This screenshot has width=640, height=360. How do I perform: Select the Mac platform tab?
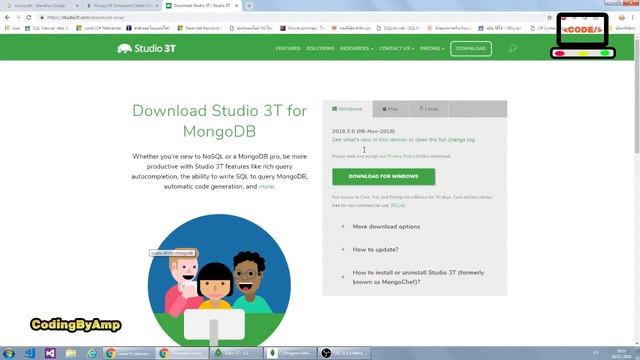390,109
